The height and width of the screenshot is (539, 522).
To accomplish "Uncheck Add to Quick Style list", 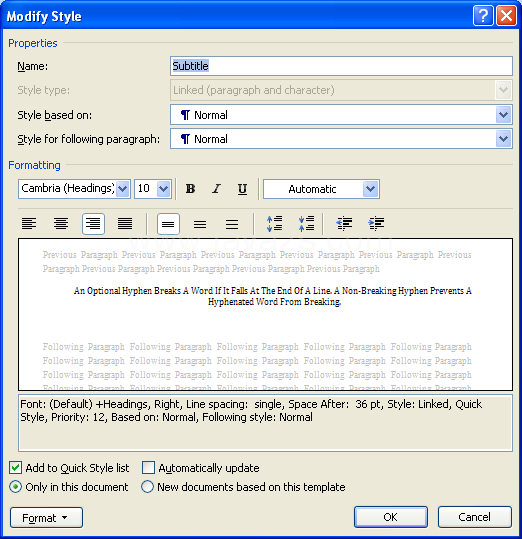I will point(15,468).
